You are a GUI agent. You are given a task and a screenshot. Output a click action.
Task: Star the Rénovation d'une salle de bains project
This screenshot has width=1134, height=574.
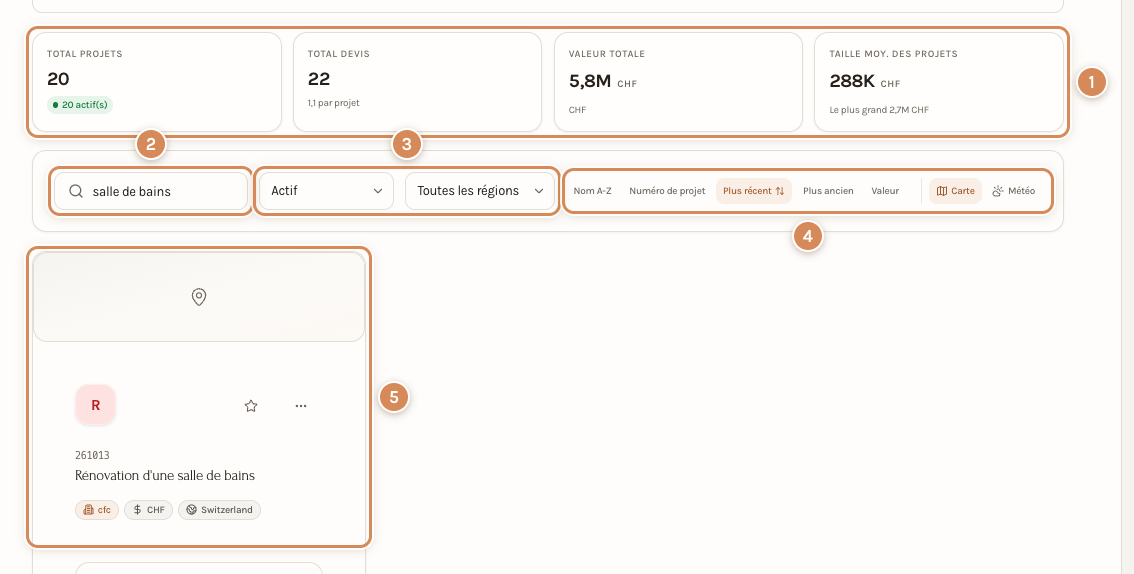point(251,406)
